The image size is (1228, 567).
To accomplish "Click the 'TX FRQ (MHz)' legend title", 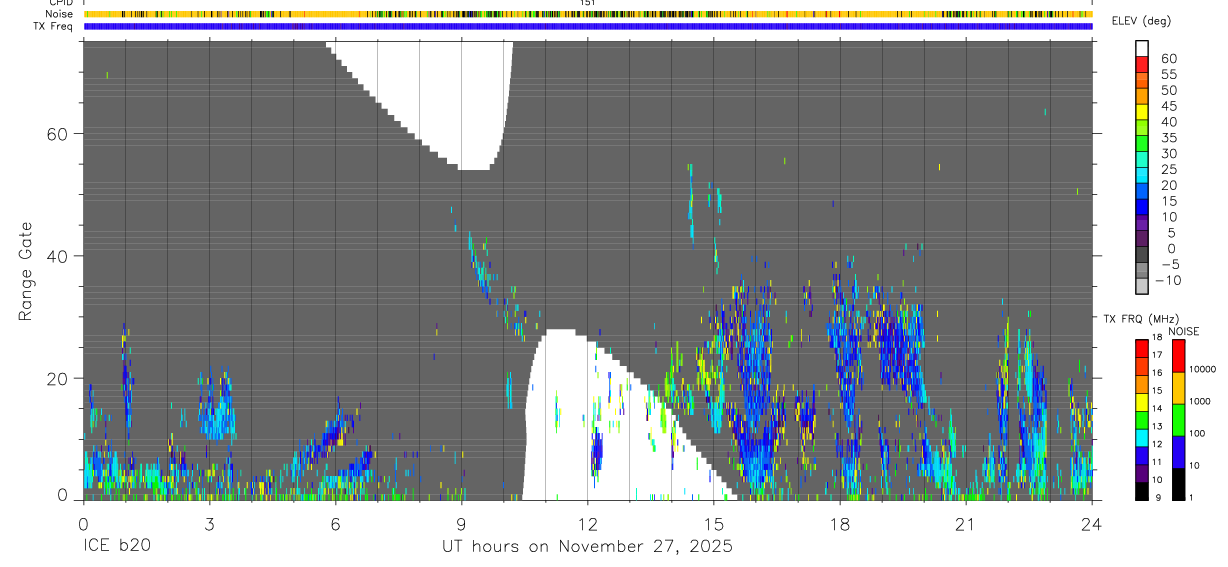I will click(1141, 318).
